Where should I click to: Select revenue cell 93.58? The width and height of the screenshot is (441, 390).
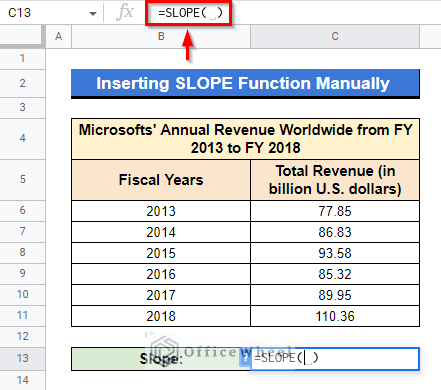[335, 253]
